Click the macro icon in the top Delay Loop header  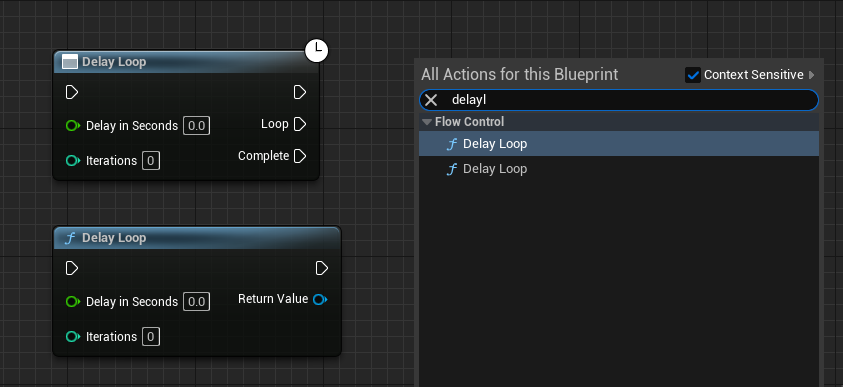(70, 62)
